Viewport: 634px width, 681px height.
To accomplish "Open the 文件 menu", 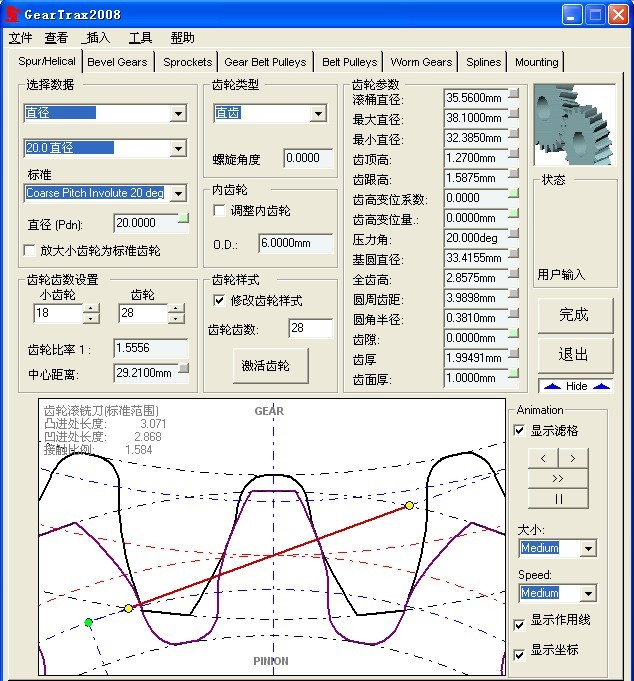I will tap(21, 38).
